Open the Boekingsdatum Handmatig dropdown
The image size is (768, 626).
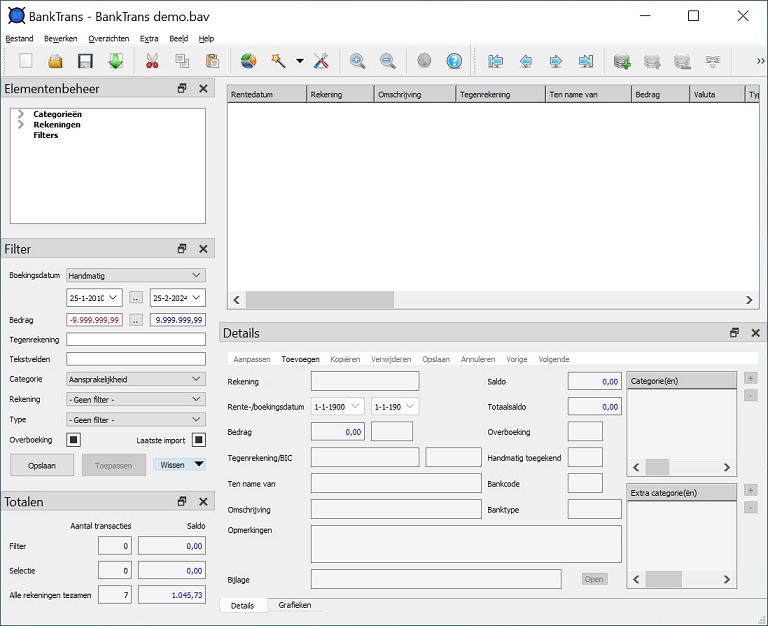(135, 275)
